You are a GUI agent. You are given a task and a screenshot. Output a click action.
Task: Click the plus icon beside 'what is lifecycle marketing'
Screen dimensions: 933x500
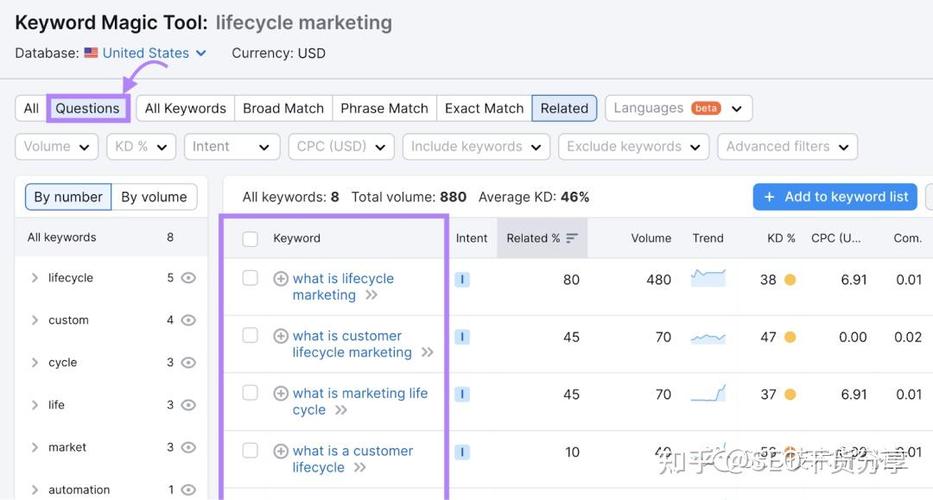[281, 279]
